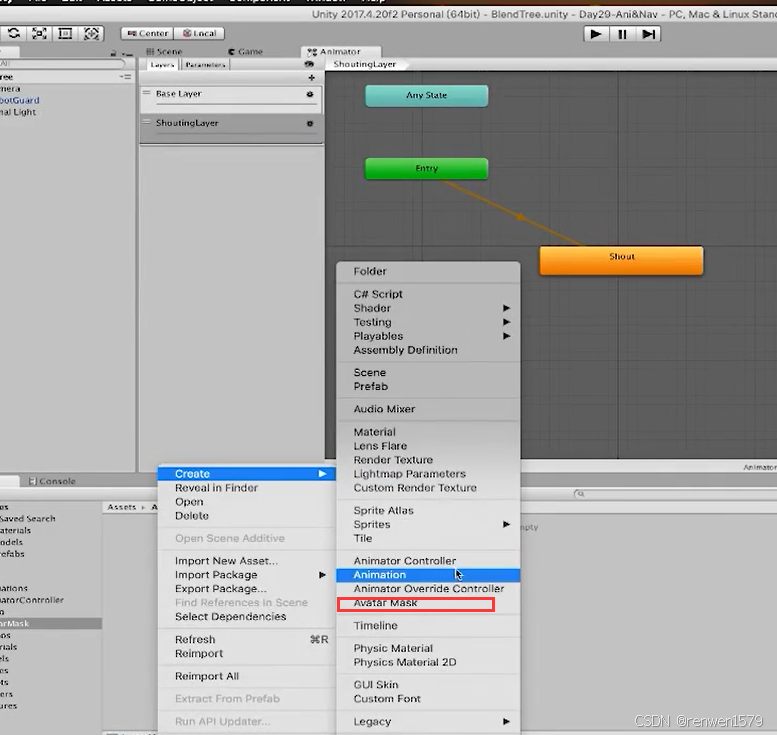The height and width of the screenshot is (735, 777).
Task: Expand the Testing submenu
Action: click(428, 322)
